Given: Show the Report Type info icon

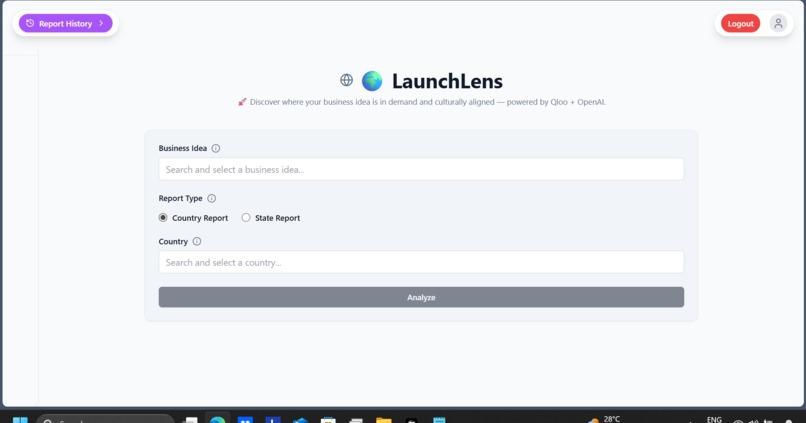Looking at the screenshot, I should click(x=211, y=198).
